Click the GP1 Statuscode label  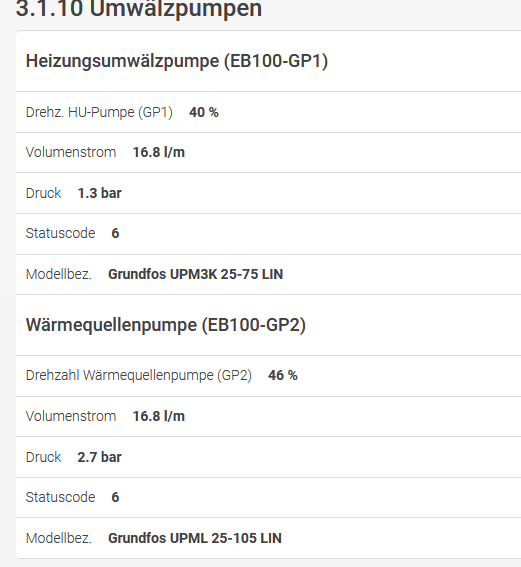click(60, 233)
